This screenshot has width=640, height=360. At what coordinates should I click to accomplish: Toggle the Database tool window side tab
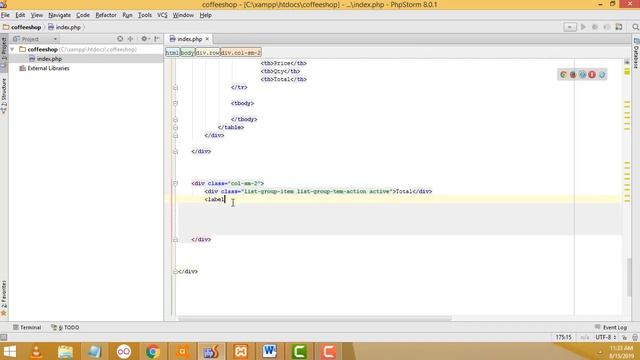(636, 53)
